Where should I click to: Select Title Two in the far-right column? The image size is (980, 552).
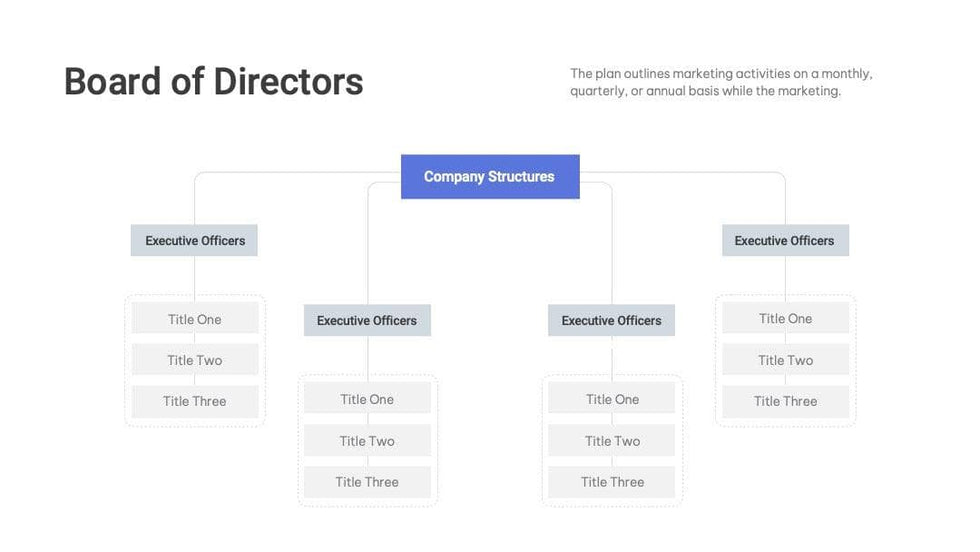click(785, 361)
